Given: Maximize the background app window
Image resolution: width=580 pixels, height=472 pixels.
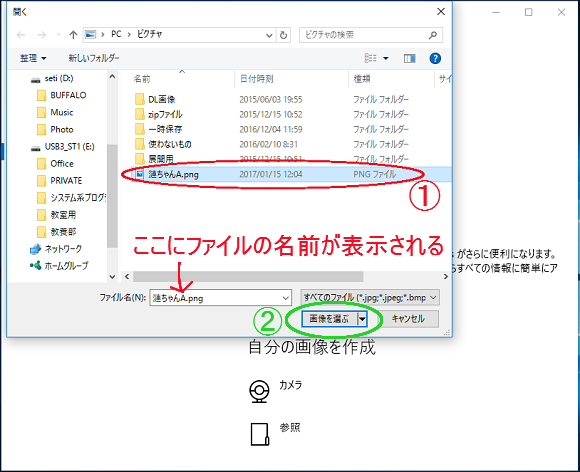Looking at the screenshot, I should [x=529, y=12].
